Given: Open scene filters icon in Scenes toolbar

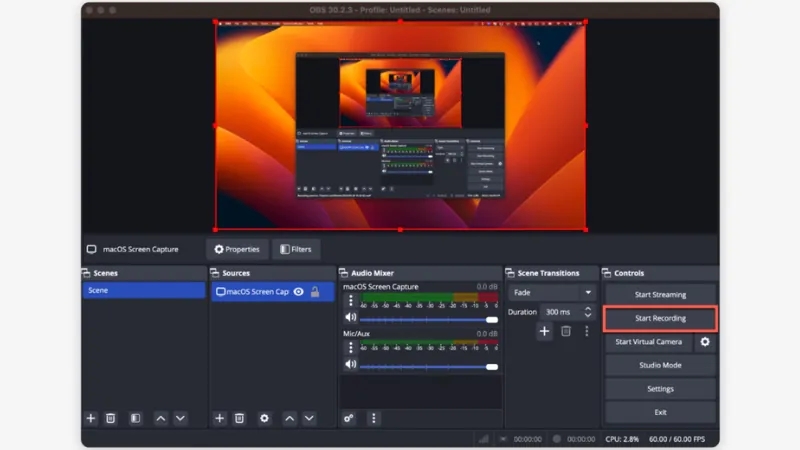Looking at the screenshot, I should tap(135, 418).
